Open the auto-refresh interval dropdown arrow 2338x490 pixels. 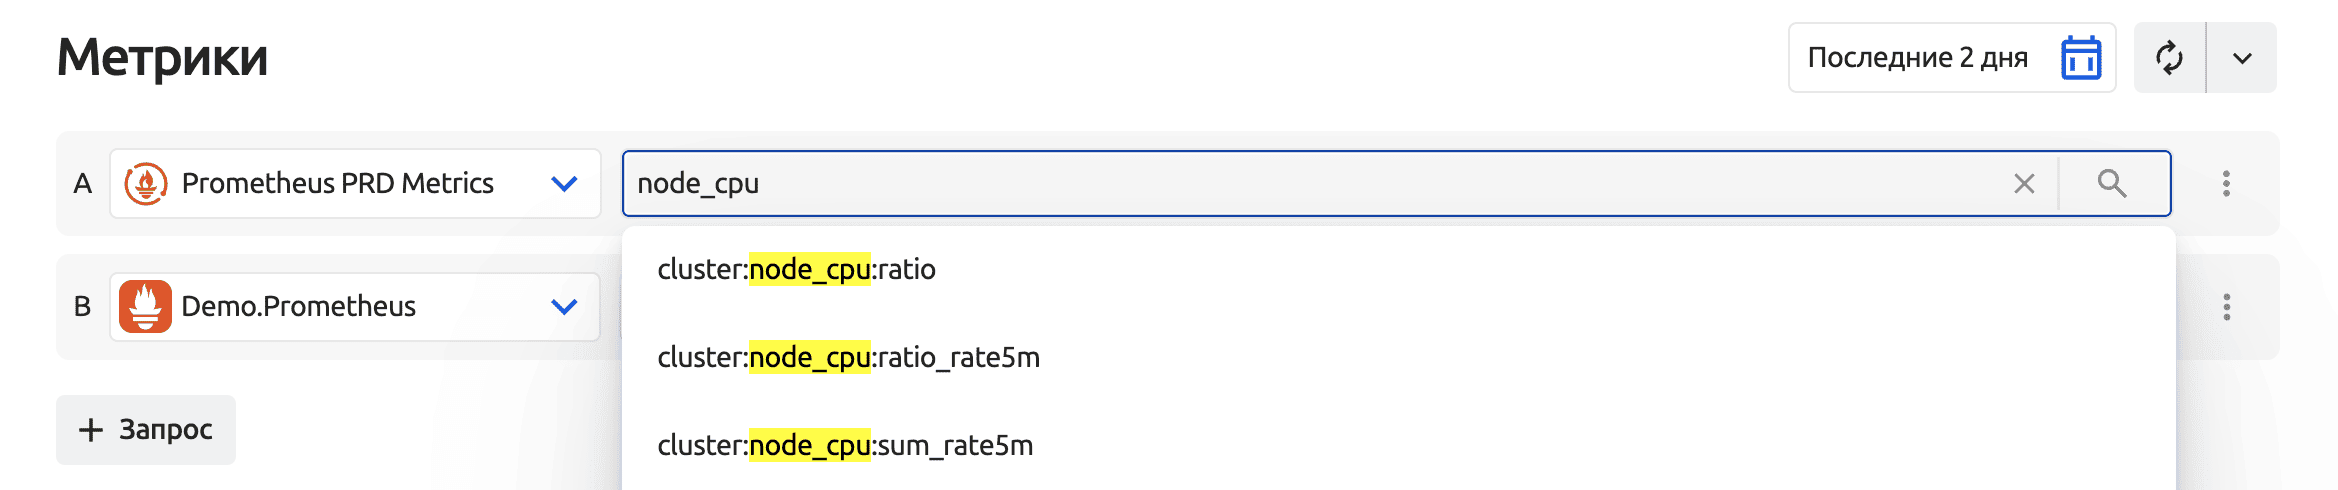2242,58
